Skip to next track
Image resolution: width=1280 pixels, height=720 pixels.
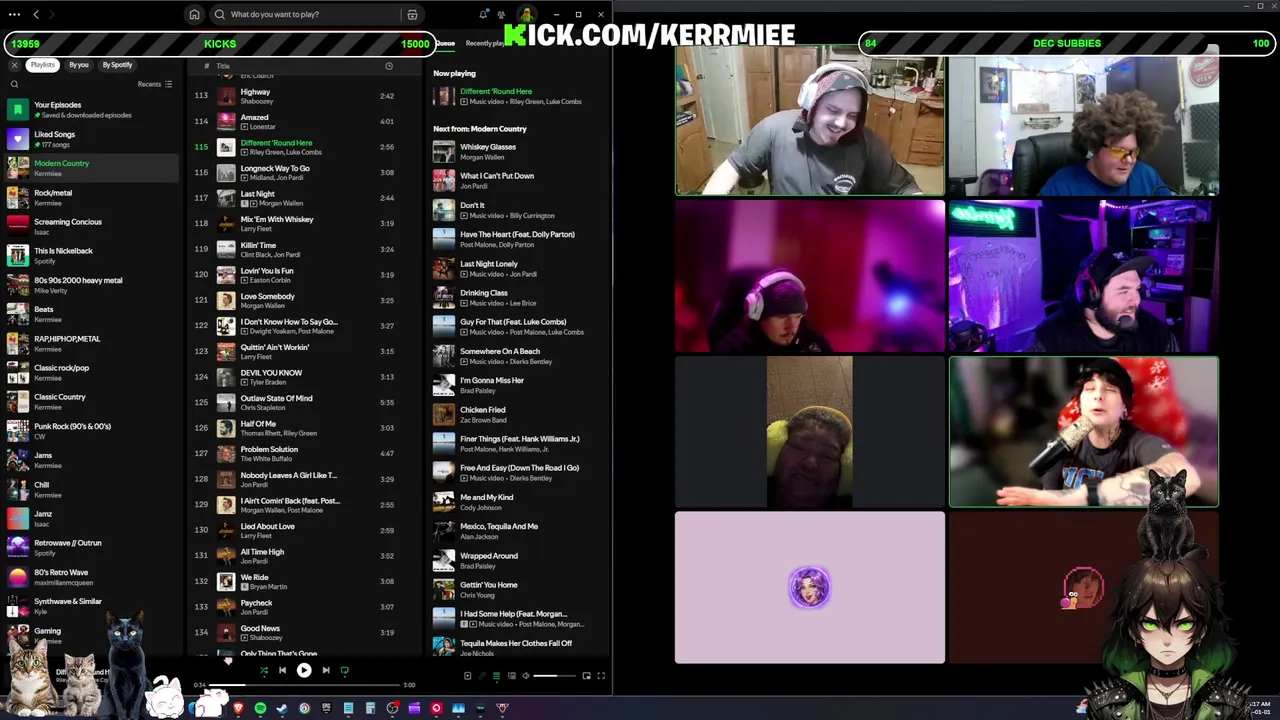325,671
